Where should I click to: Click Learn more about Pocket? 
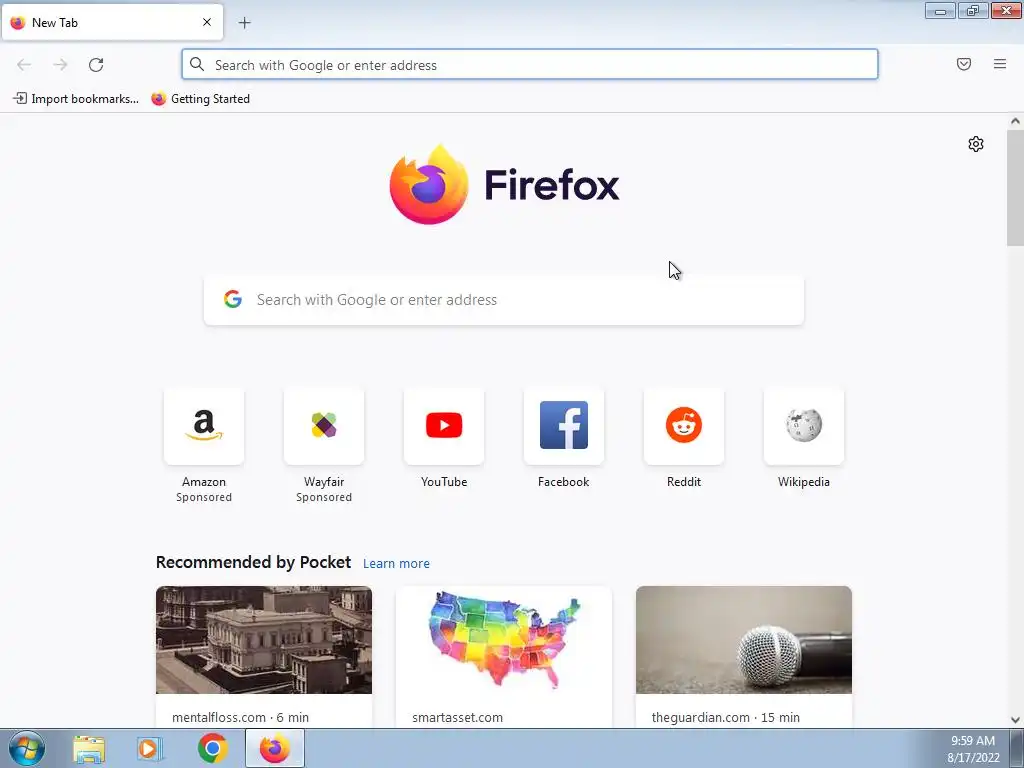click(x=396, y=564)
